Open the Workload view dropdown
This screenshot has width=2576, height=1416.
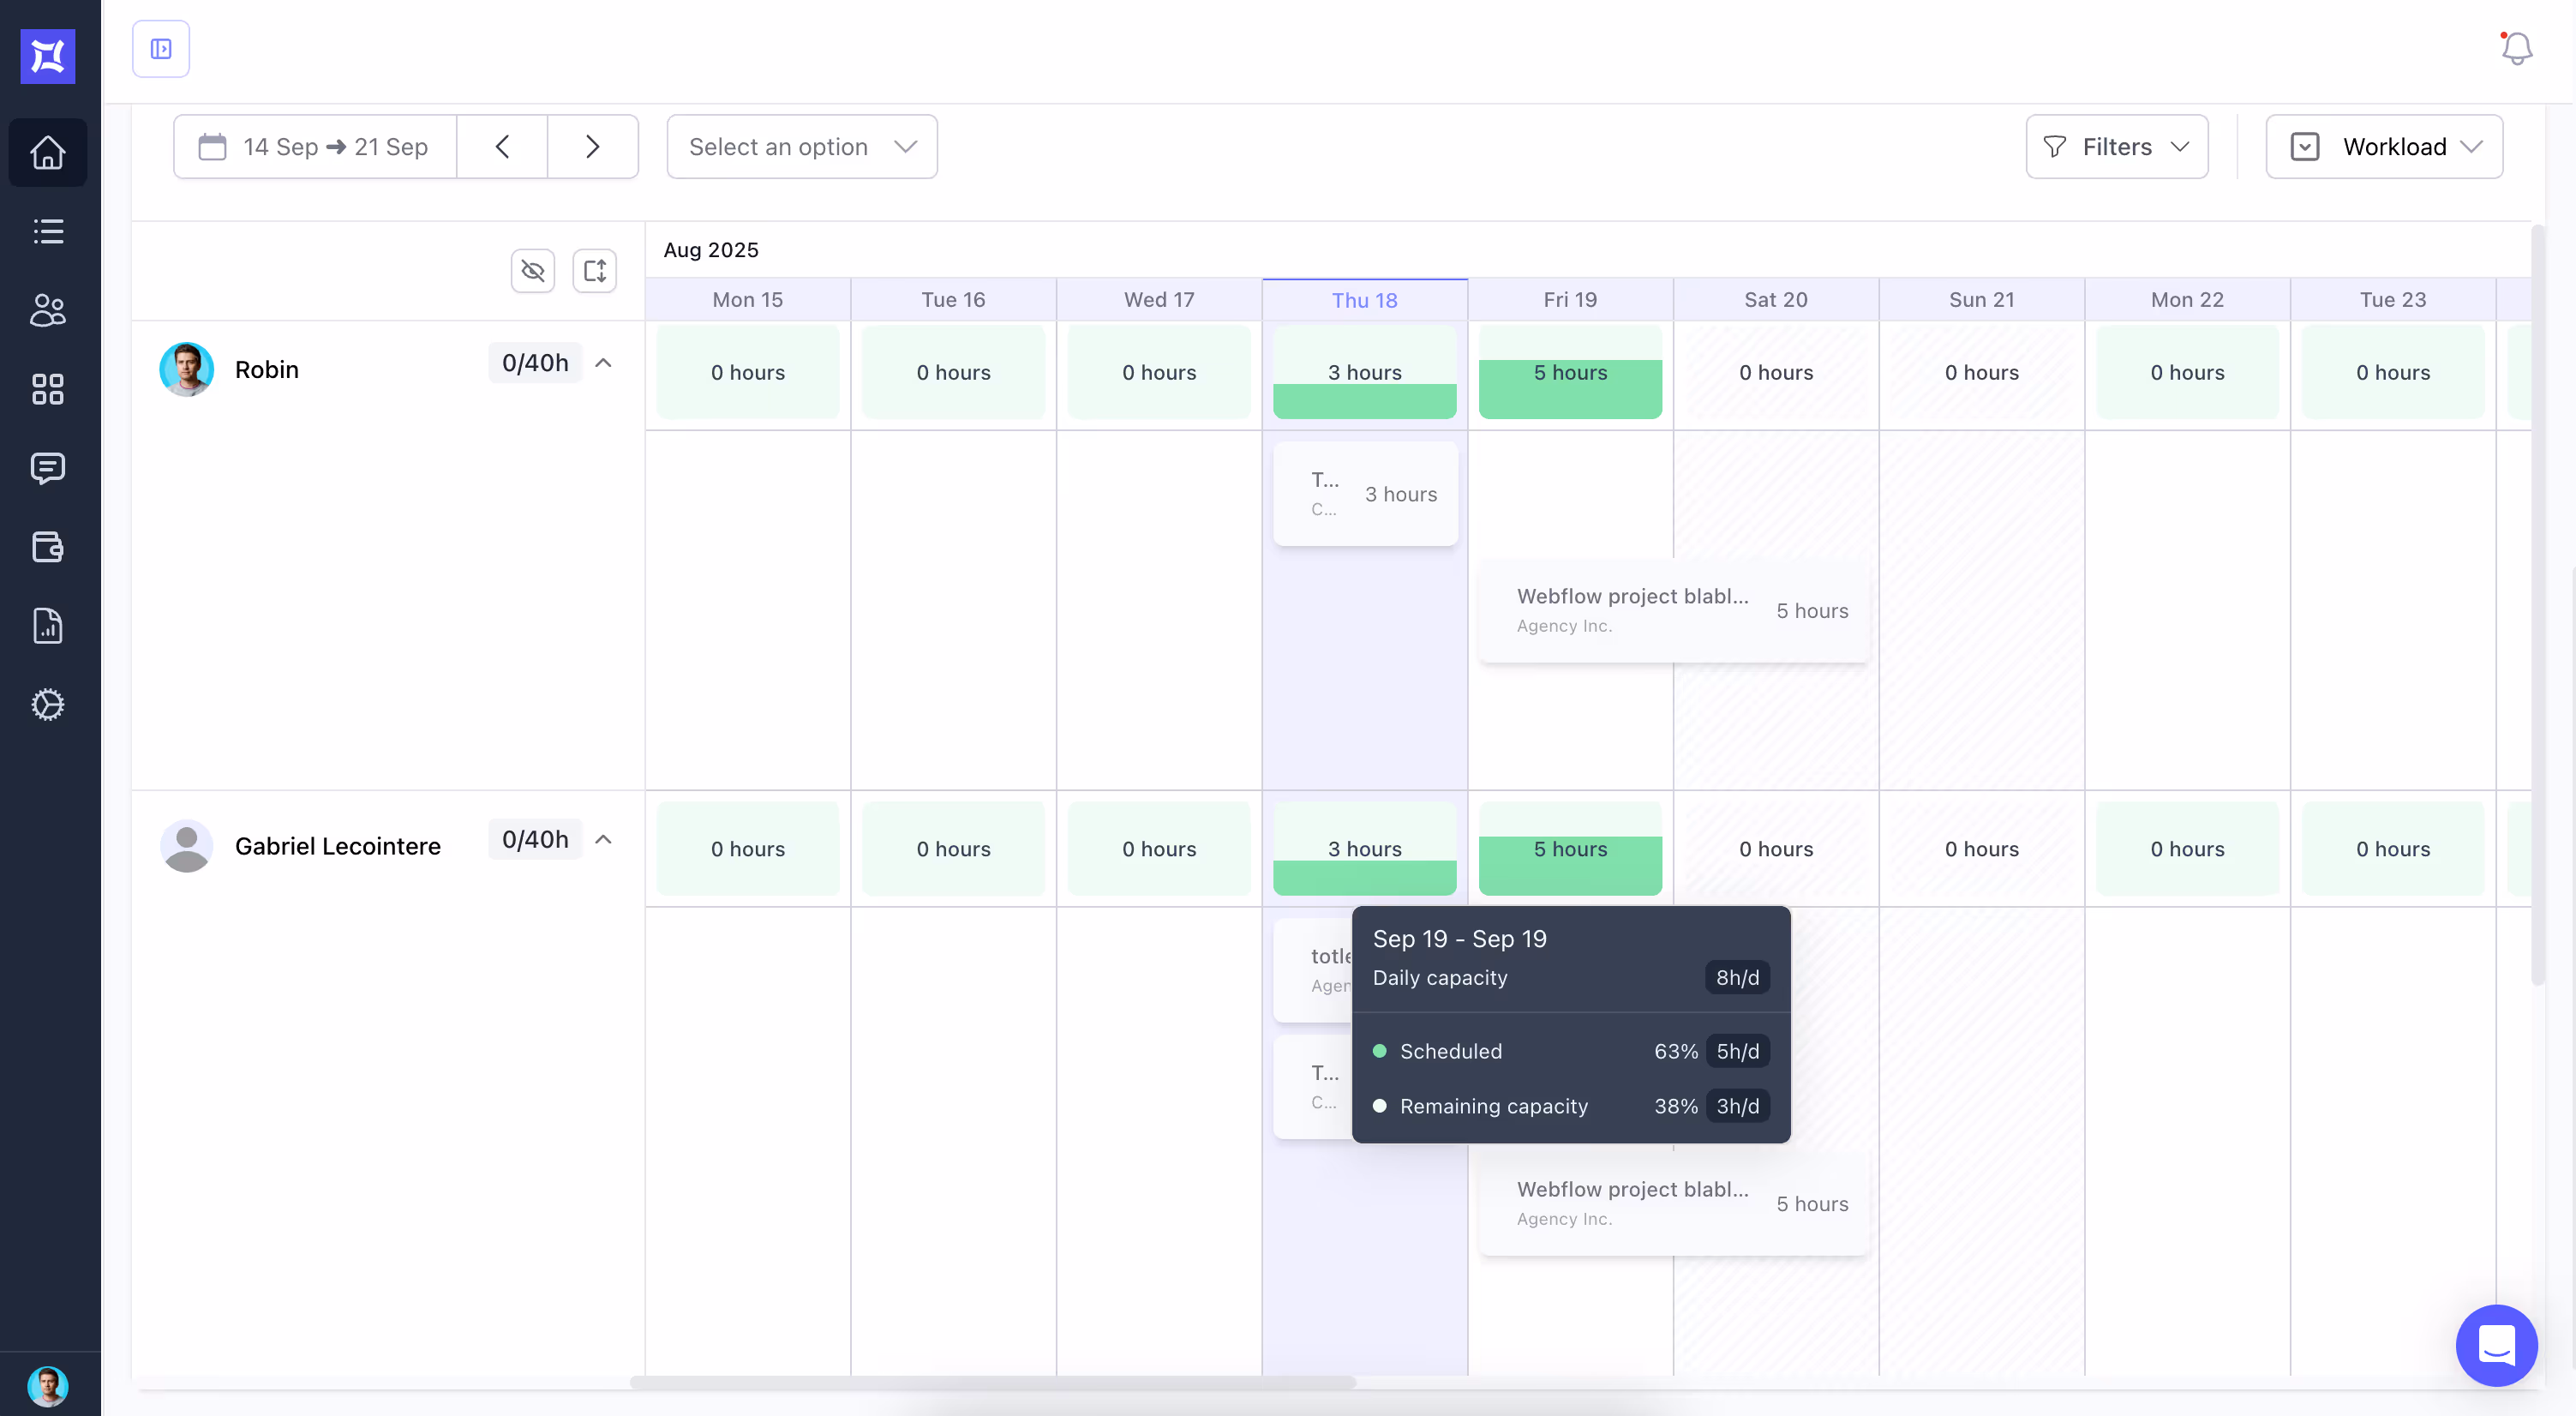coord(2384,147)
